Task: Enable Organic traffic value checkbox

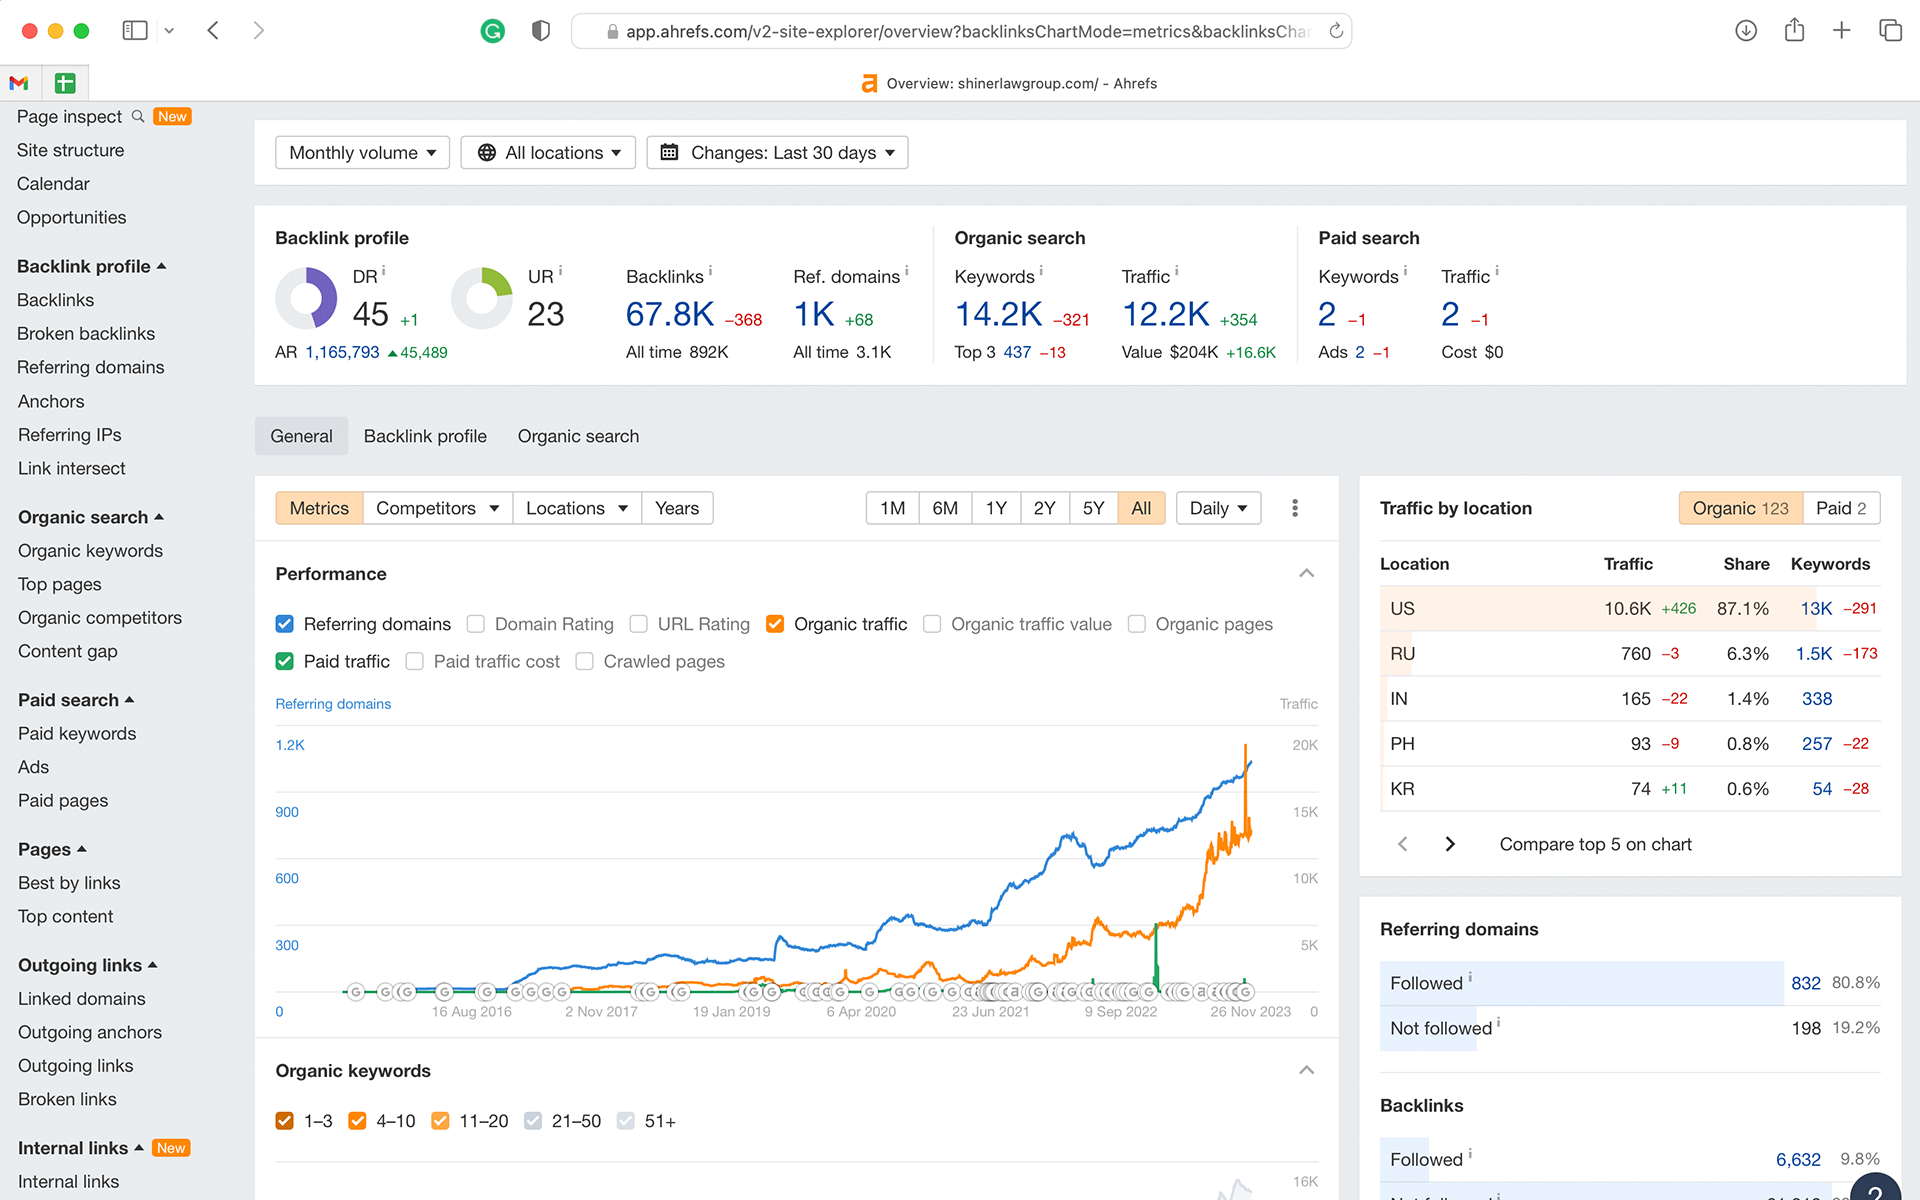Action: (932, 624)
